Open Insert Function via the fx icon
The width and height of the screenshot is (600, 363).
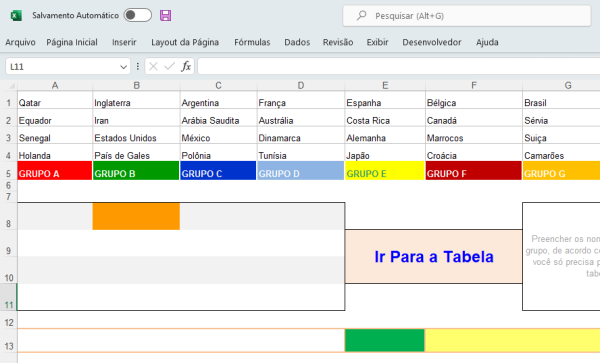(x=186, y=67)
